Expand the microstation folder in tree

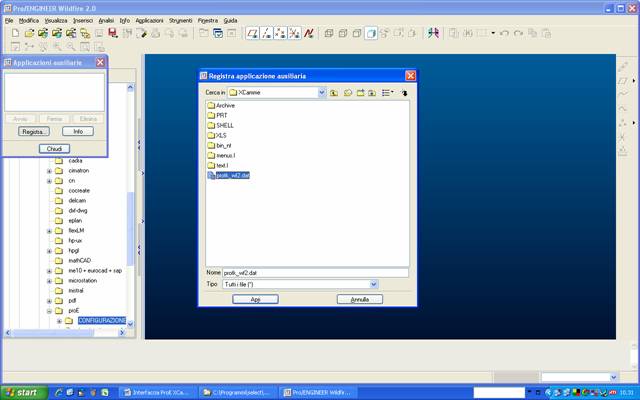tap(49, 281)
